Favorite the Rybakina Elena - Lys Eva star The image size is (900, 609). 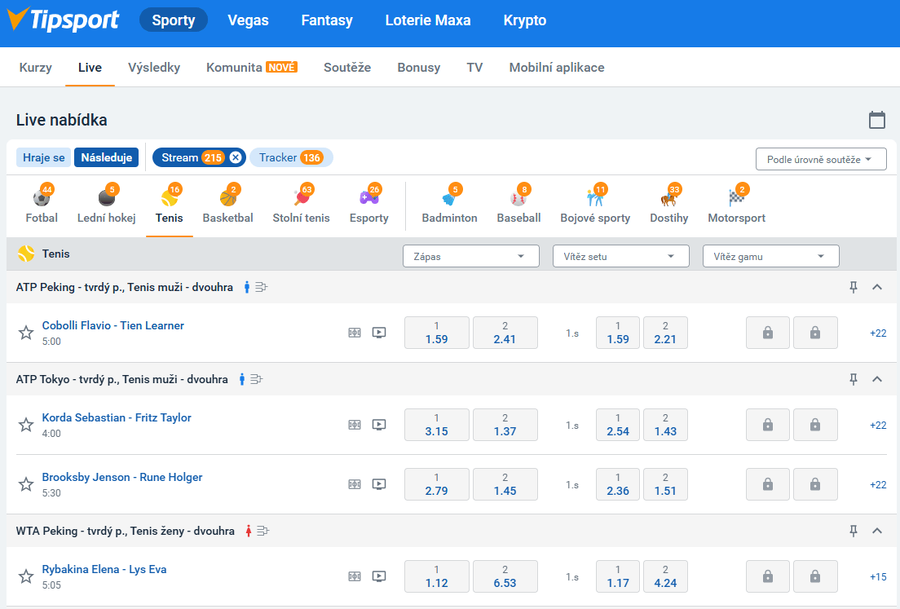(26, 576)
